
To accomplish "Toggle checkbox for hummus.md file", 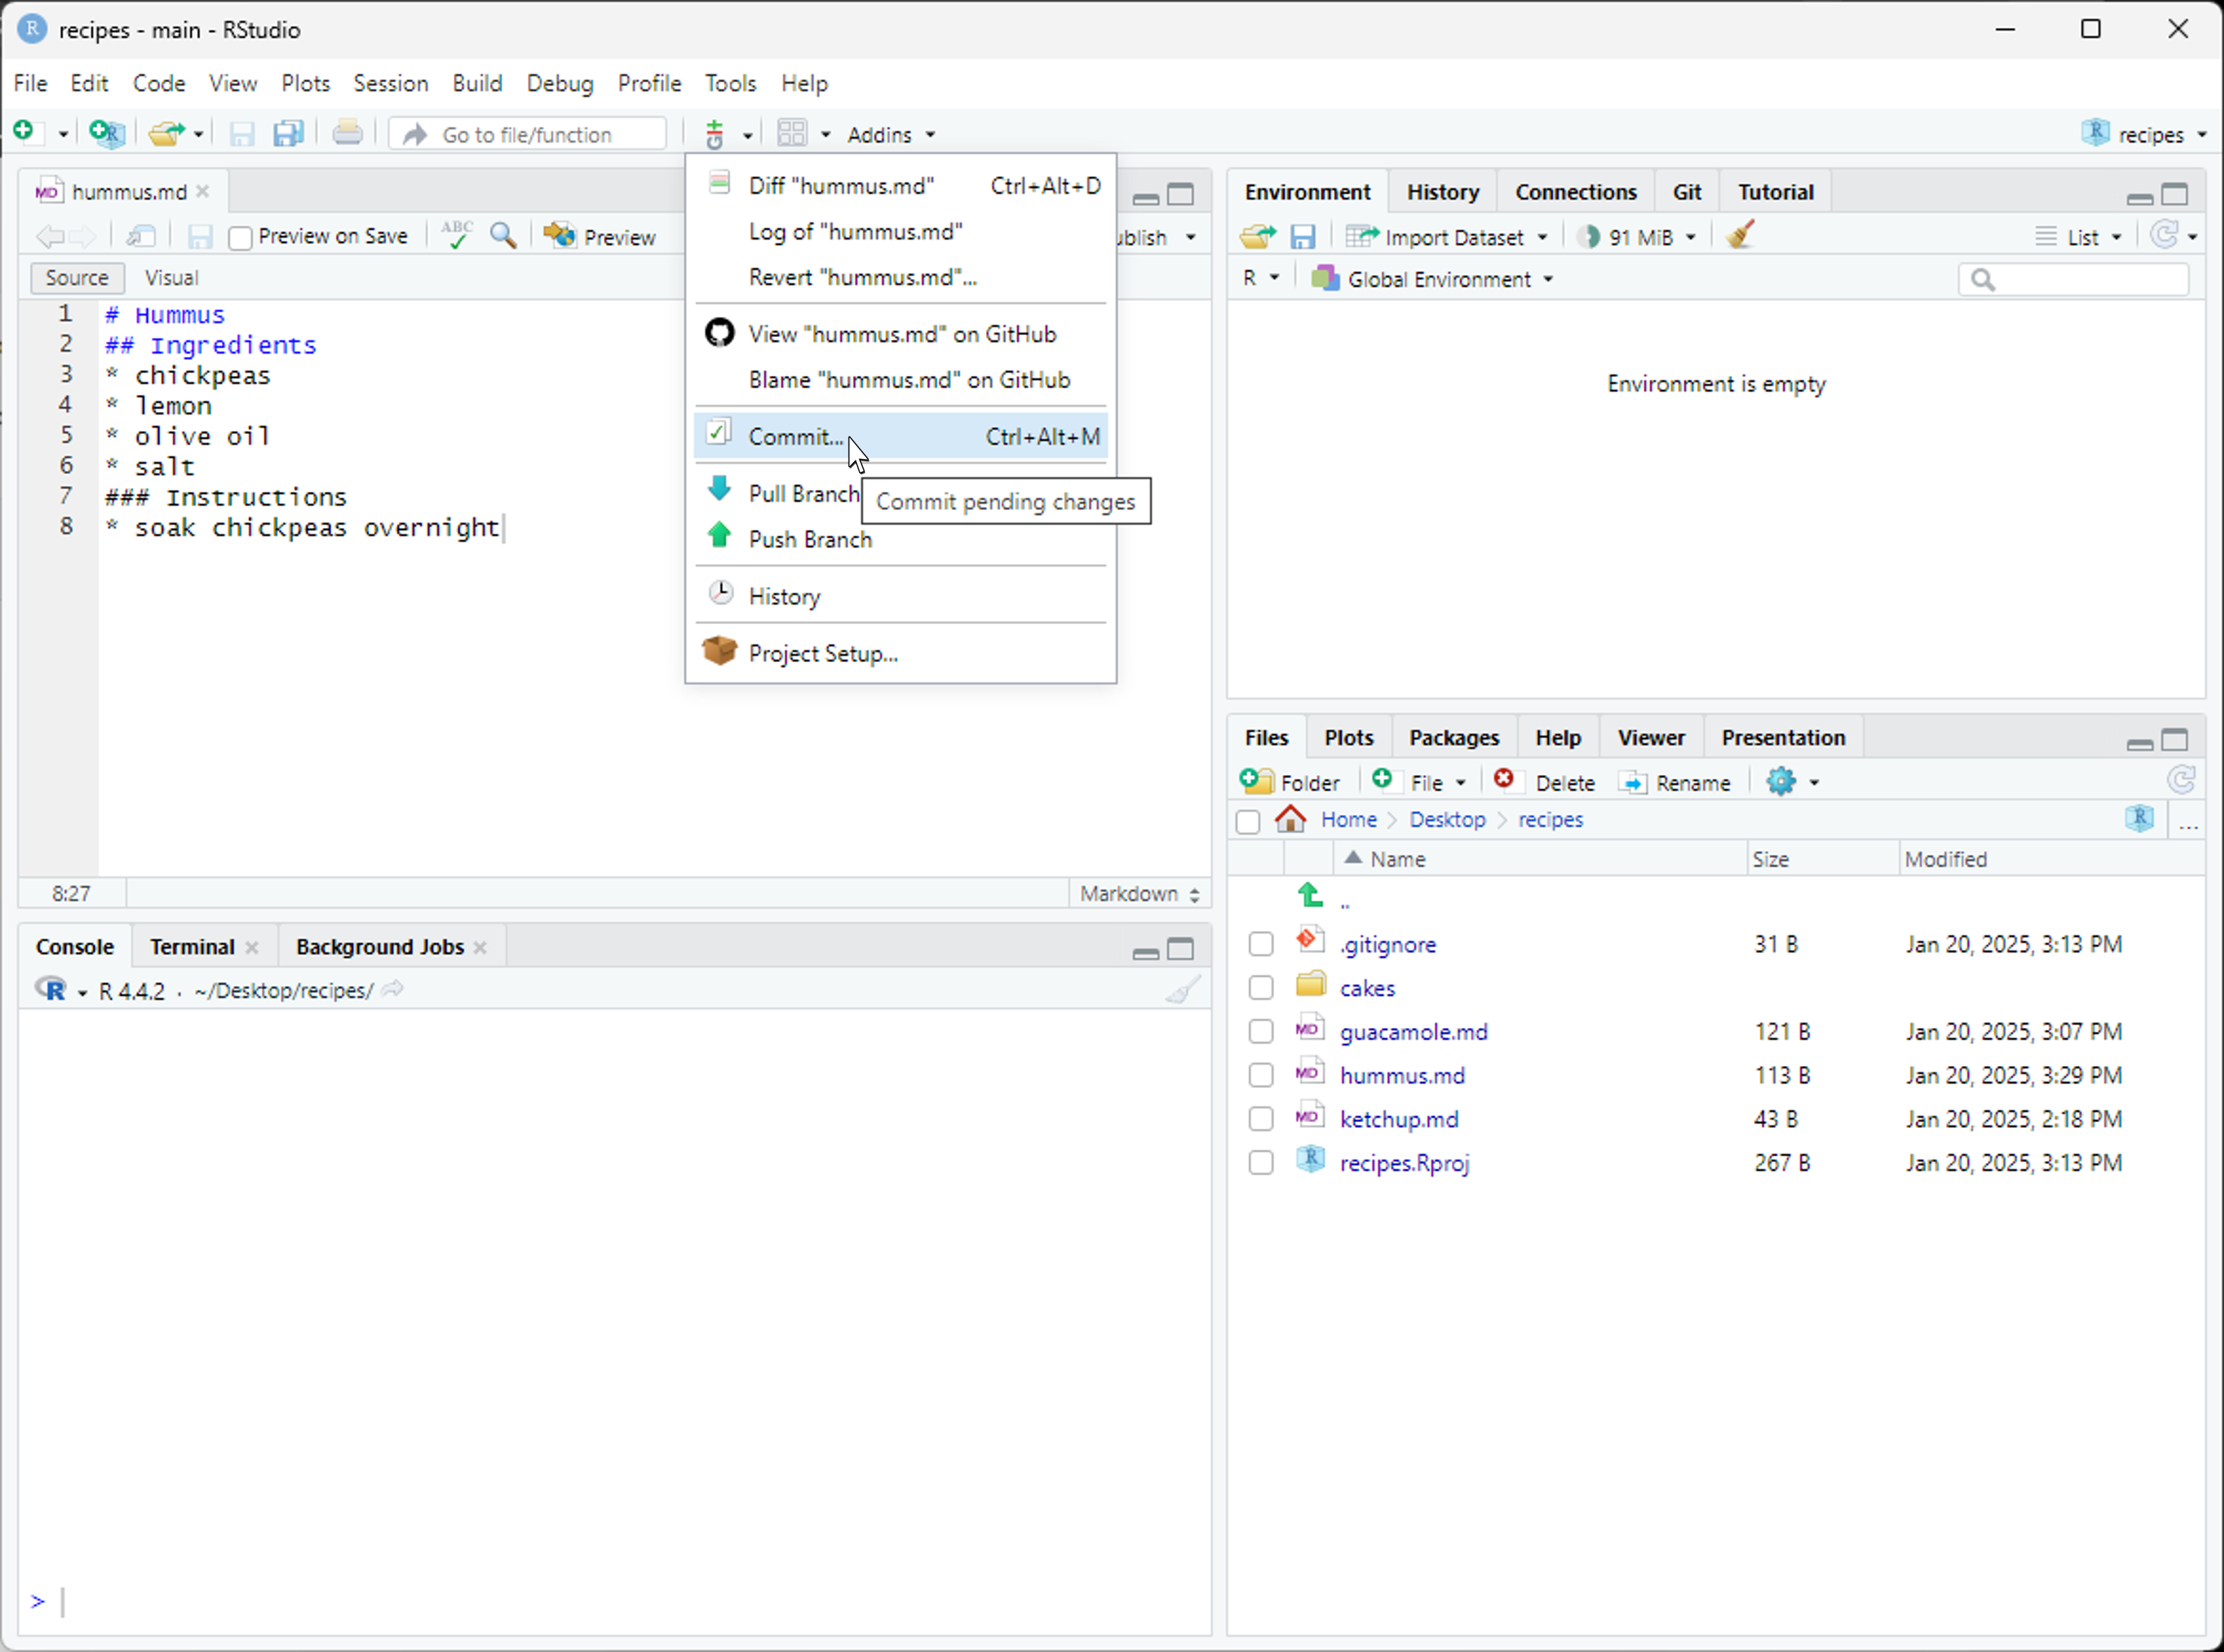I will [x=1262, y=1074].
